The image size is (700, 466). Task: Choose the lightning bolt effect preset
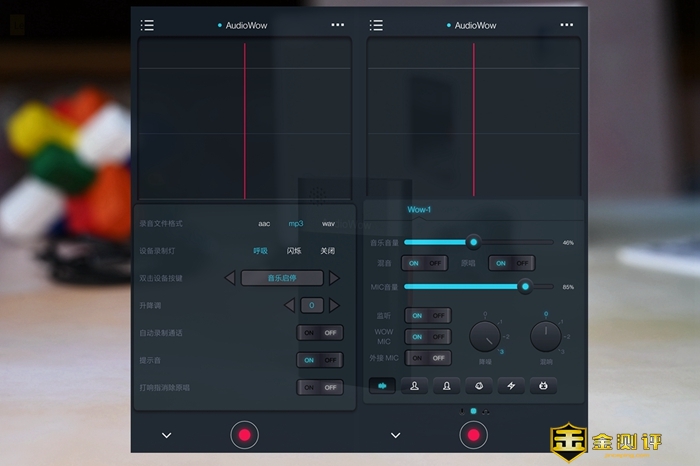pyautogui.click(x=511, y=385)
